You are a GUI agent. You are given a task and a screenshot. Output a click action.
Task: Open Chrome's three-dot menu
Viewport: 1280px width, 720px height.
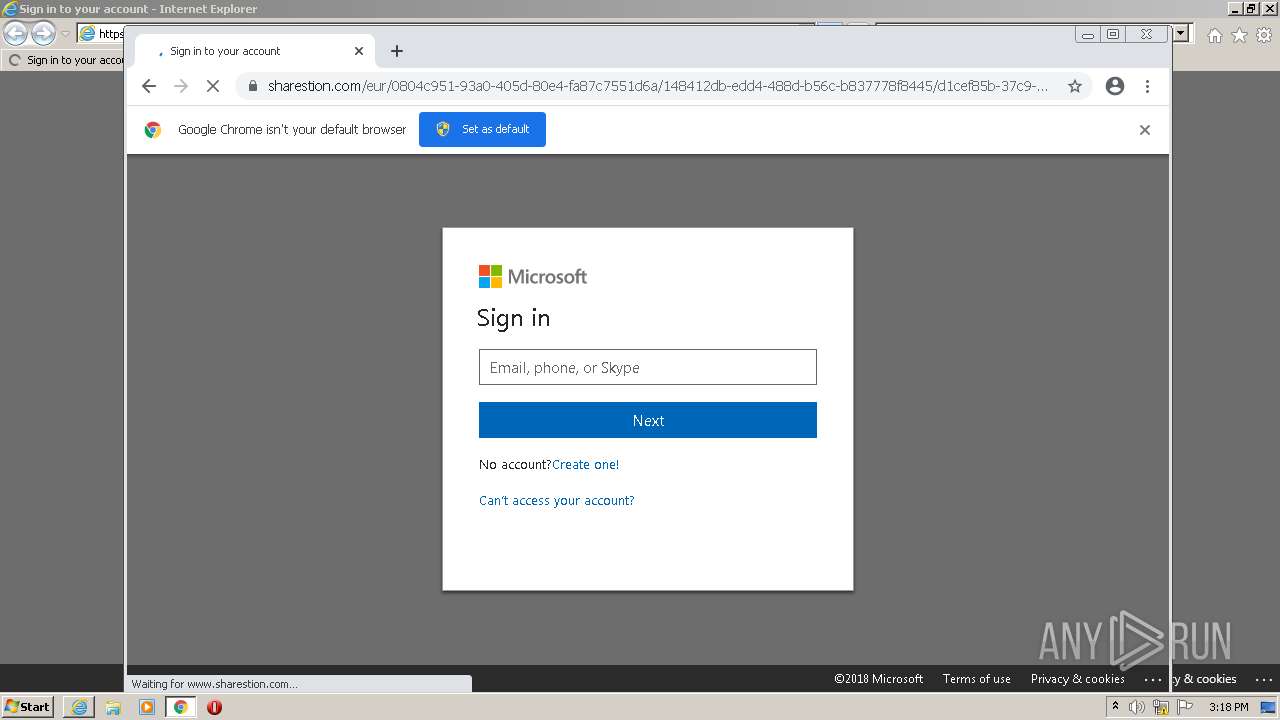tap(1147, 86)
